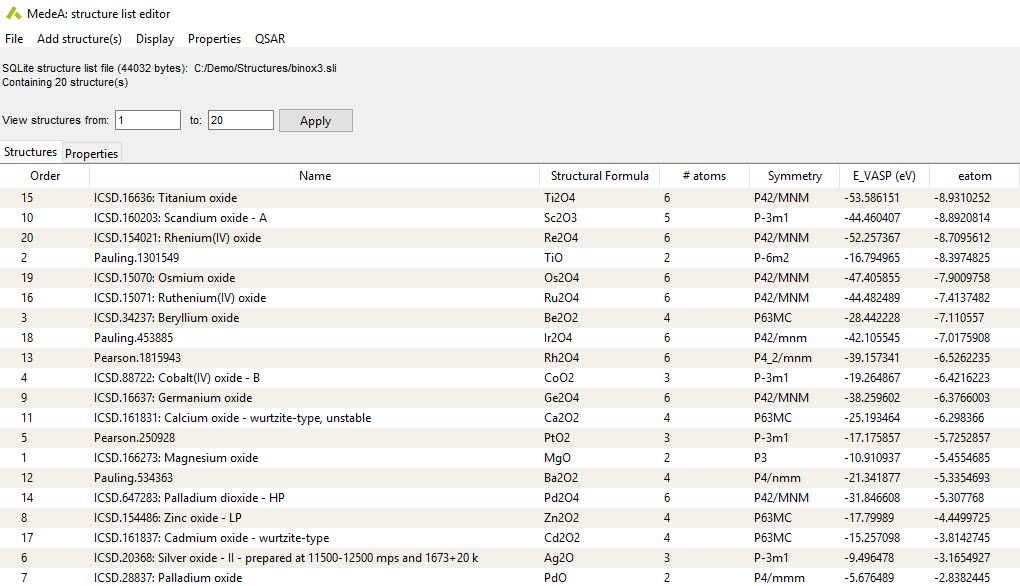Click the Apply button
This screenshot has width=1020, height=586.
pos(315,120)
